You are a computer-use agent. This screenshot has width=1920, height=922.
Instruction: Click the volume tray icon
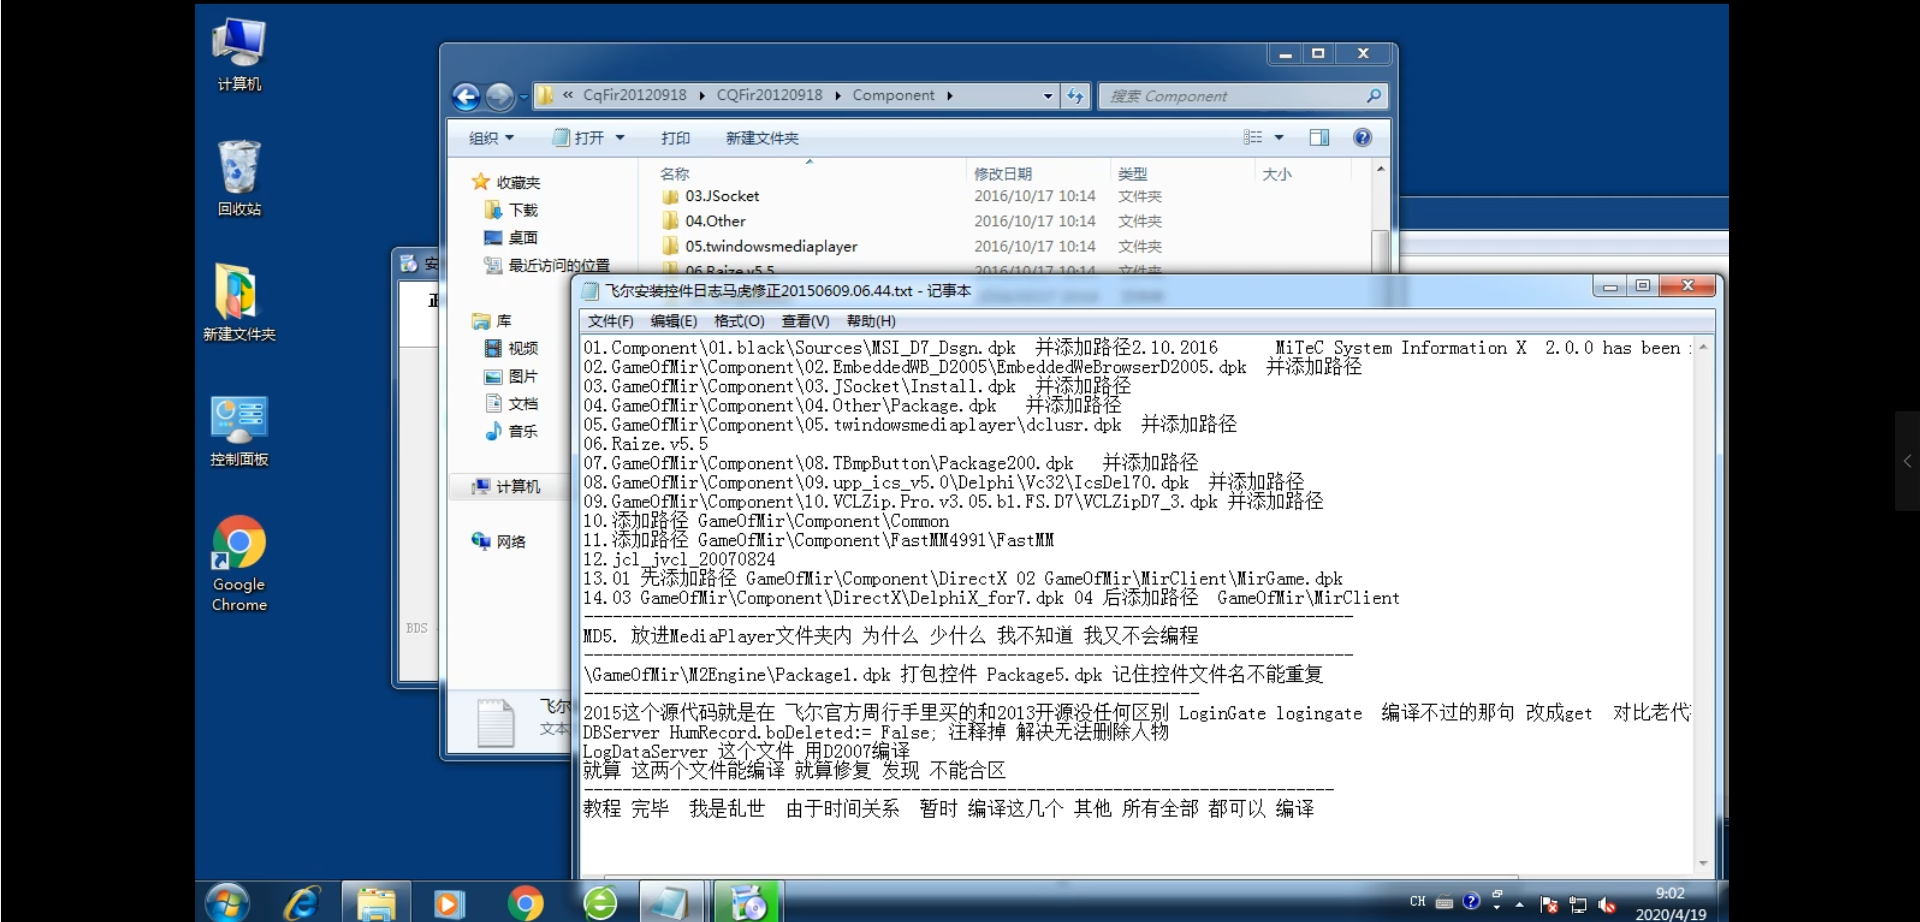(x=1607, y=905)
